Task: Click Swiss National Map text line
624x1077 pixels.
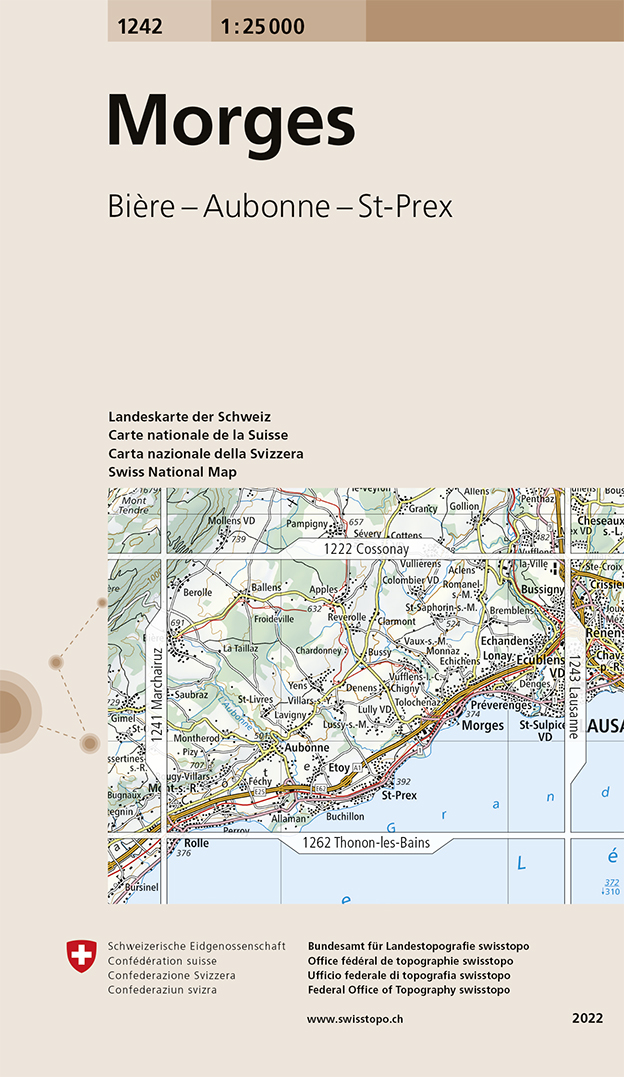Action: pos(173,471)
